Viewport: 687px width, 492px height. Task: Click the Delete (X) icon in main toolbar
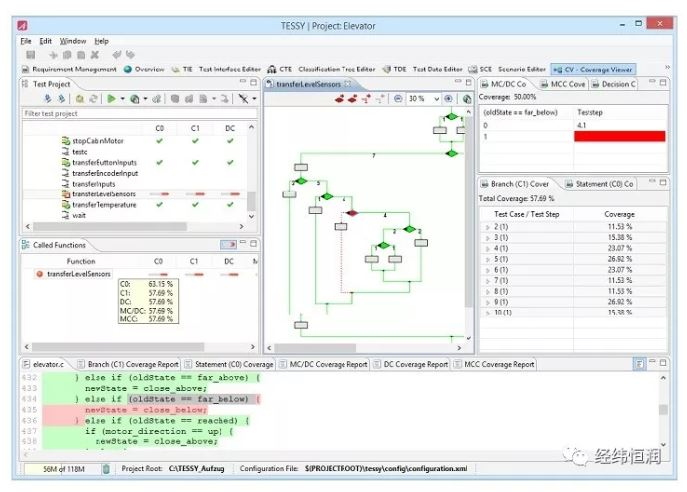point(95,55)
